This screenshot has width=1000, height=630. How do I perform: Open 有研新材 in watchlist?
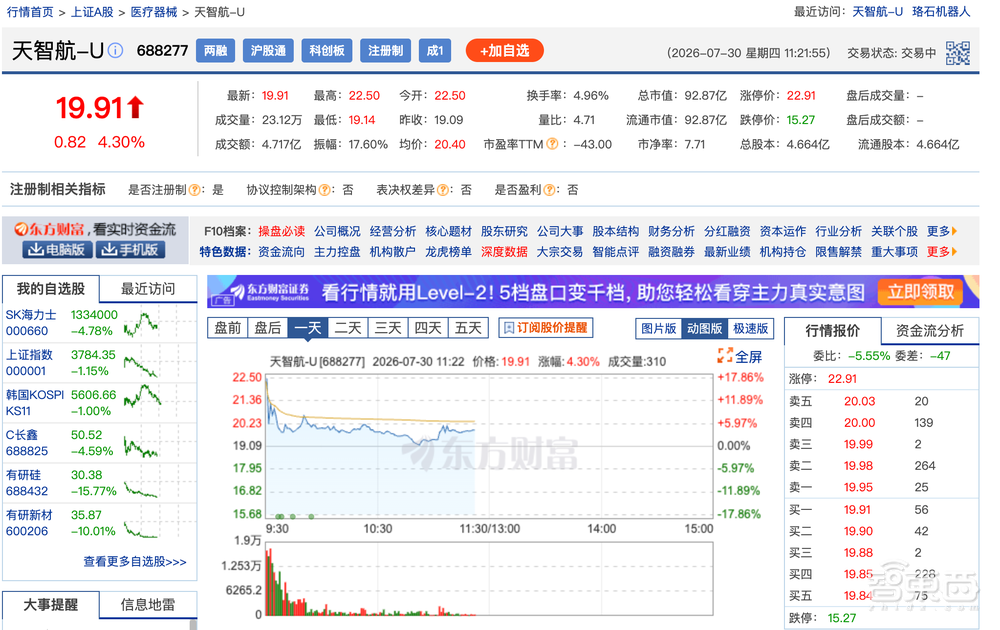[29, 515]
